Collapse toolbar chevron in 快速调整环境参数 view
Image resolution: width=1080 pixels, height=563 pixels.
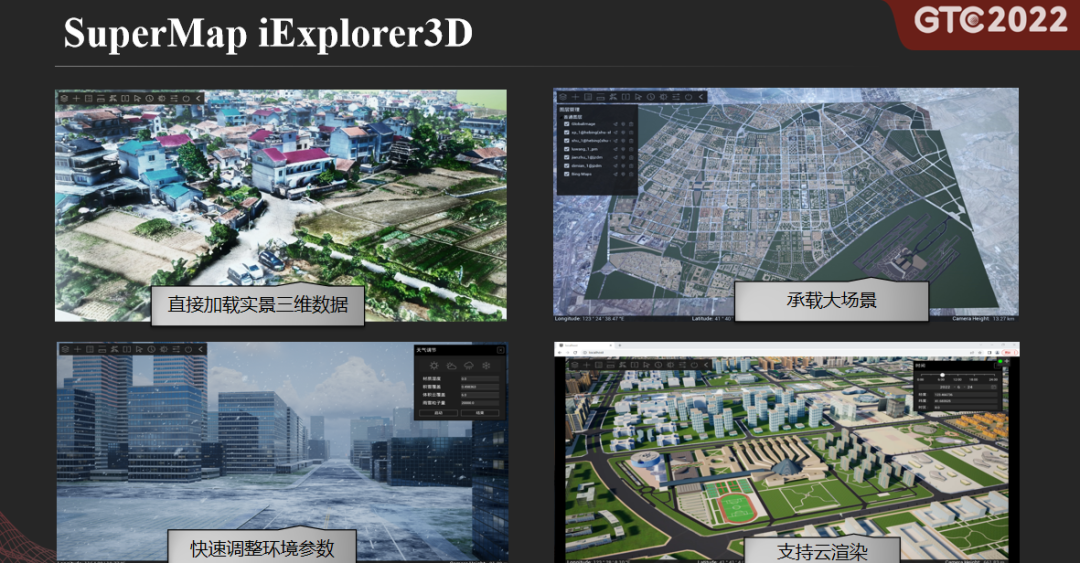click(x=200, y=349)
